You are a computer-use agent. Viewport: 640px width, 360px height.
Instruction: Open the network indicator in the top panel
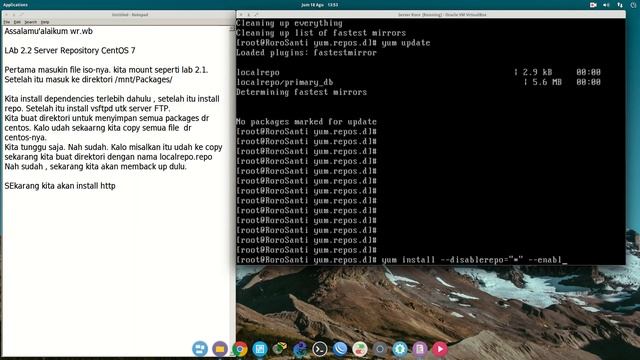point(620,5)
